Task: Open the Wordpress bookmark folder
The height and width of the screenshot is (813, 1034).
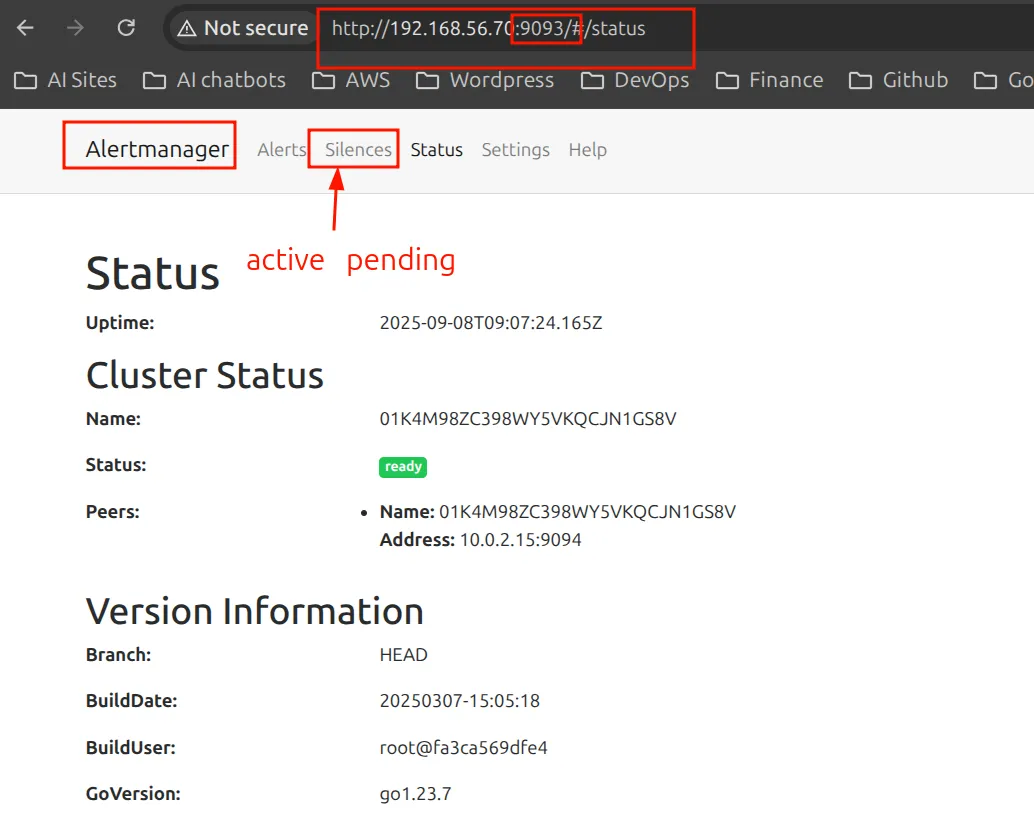Action: coord(485,80)
